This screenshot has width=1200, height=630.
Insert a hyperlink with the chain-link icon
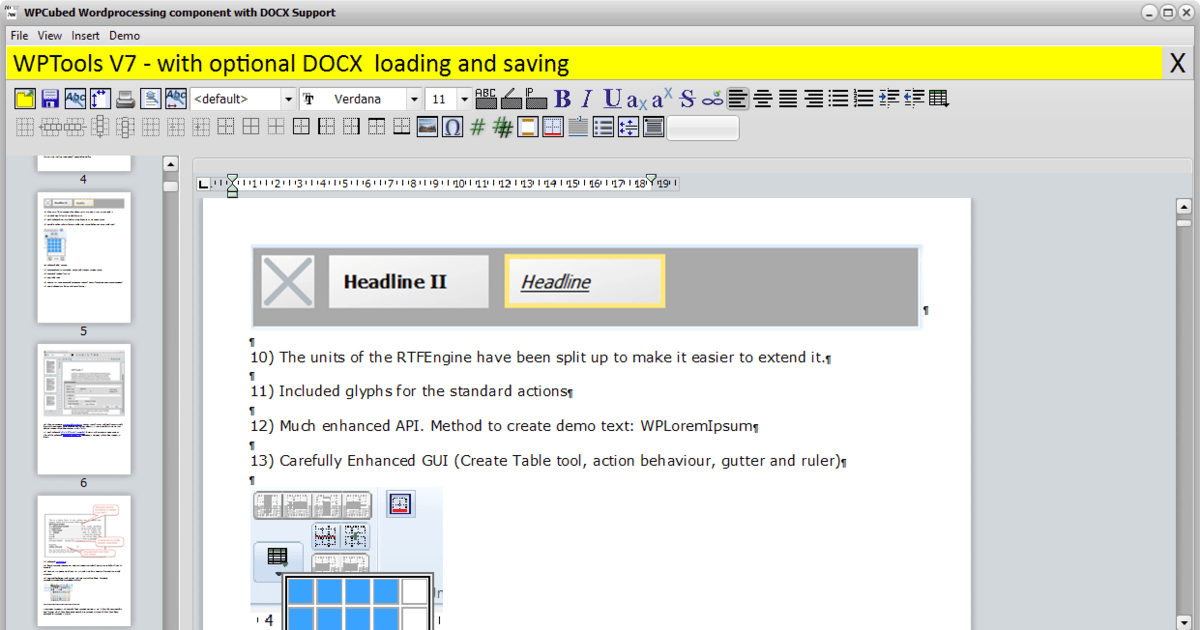click(712, 98)
